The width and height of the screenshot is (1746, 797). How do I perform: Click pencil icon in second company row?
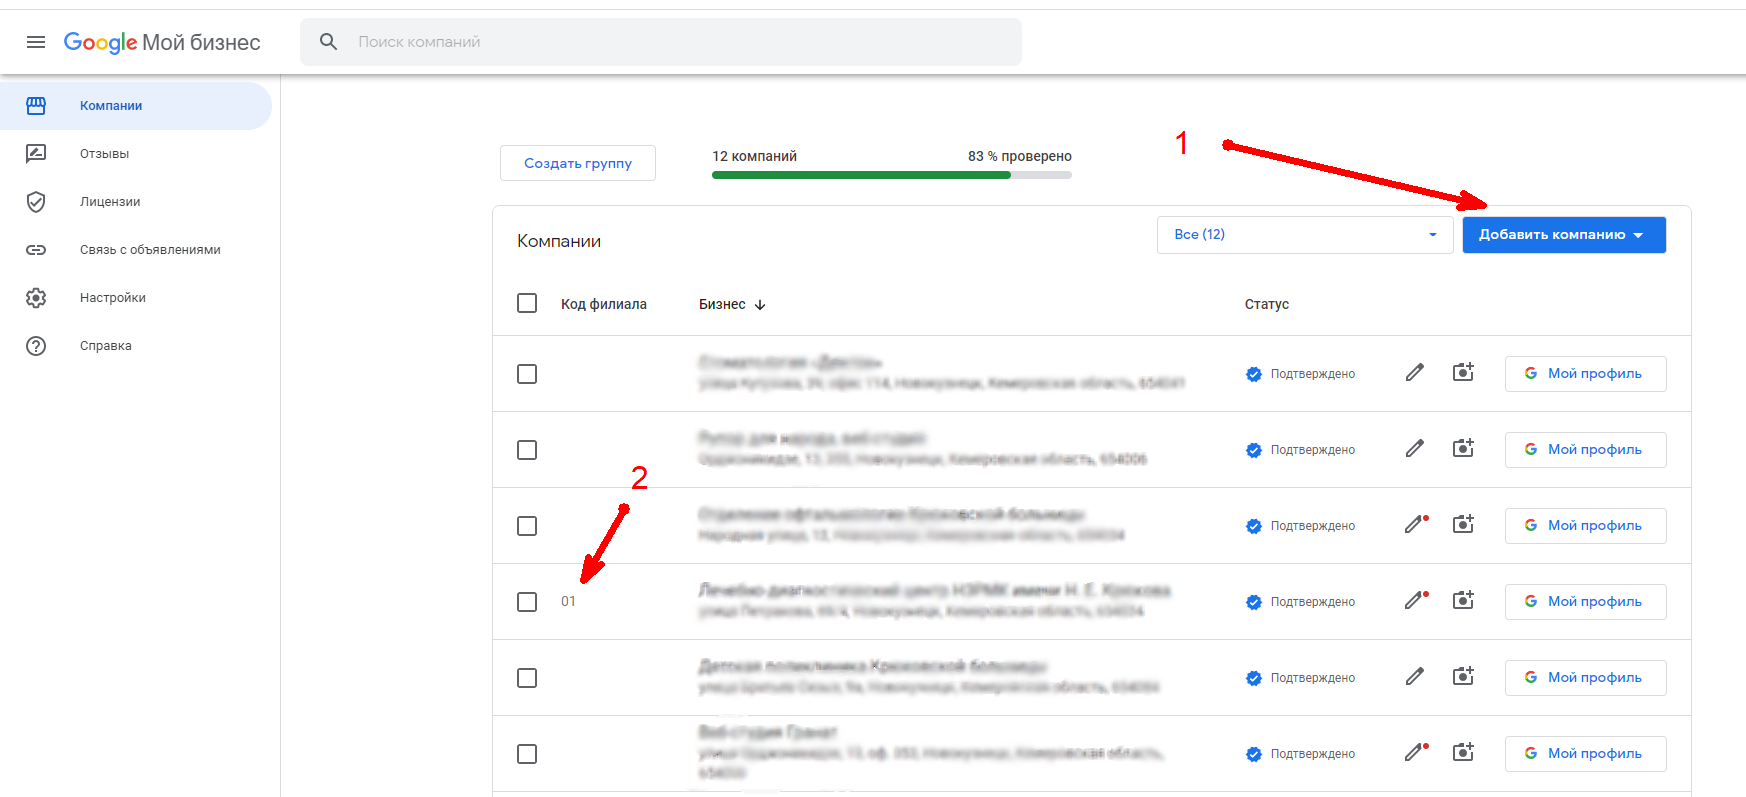tap(1414, 449)
